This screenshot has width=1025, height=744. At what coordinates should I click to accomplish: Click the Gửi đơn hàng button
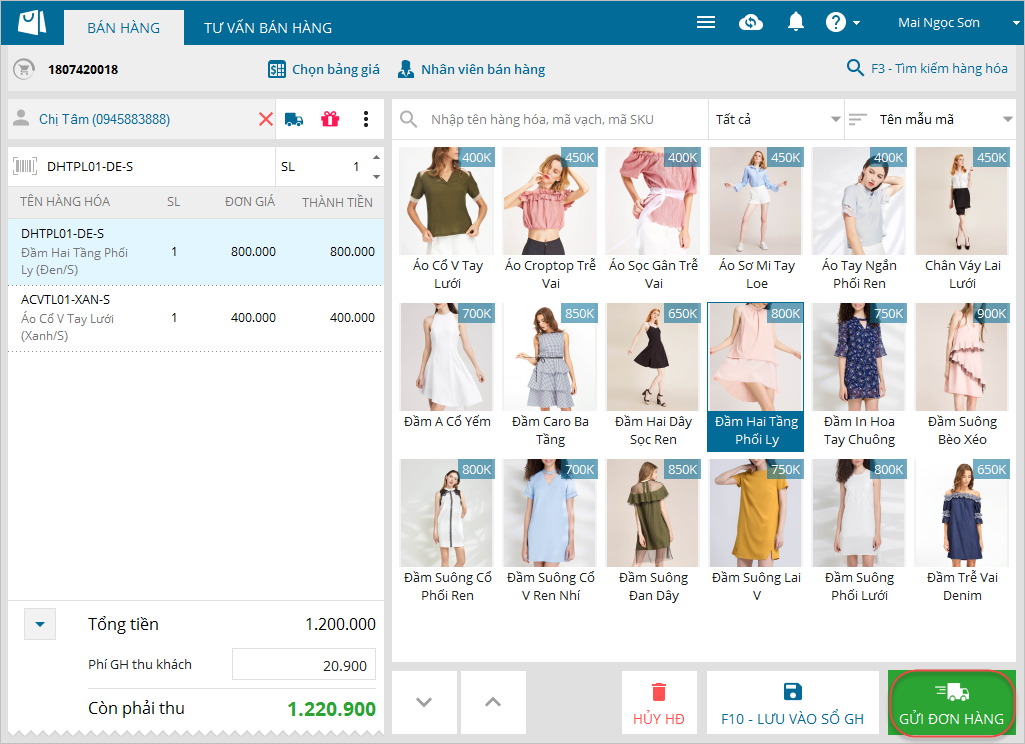951,703
